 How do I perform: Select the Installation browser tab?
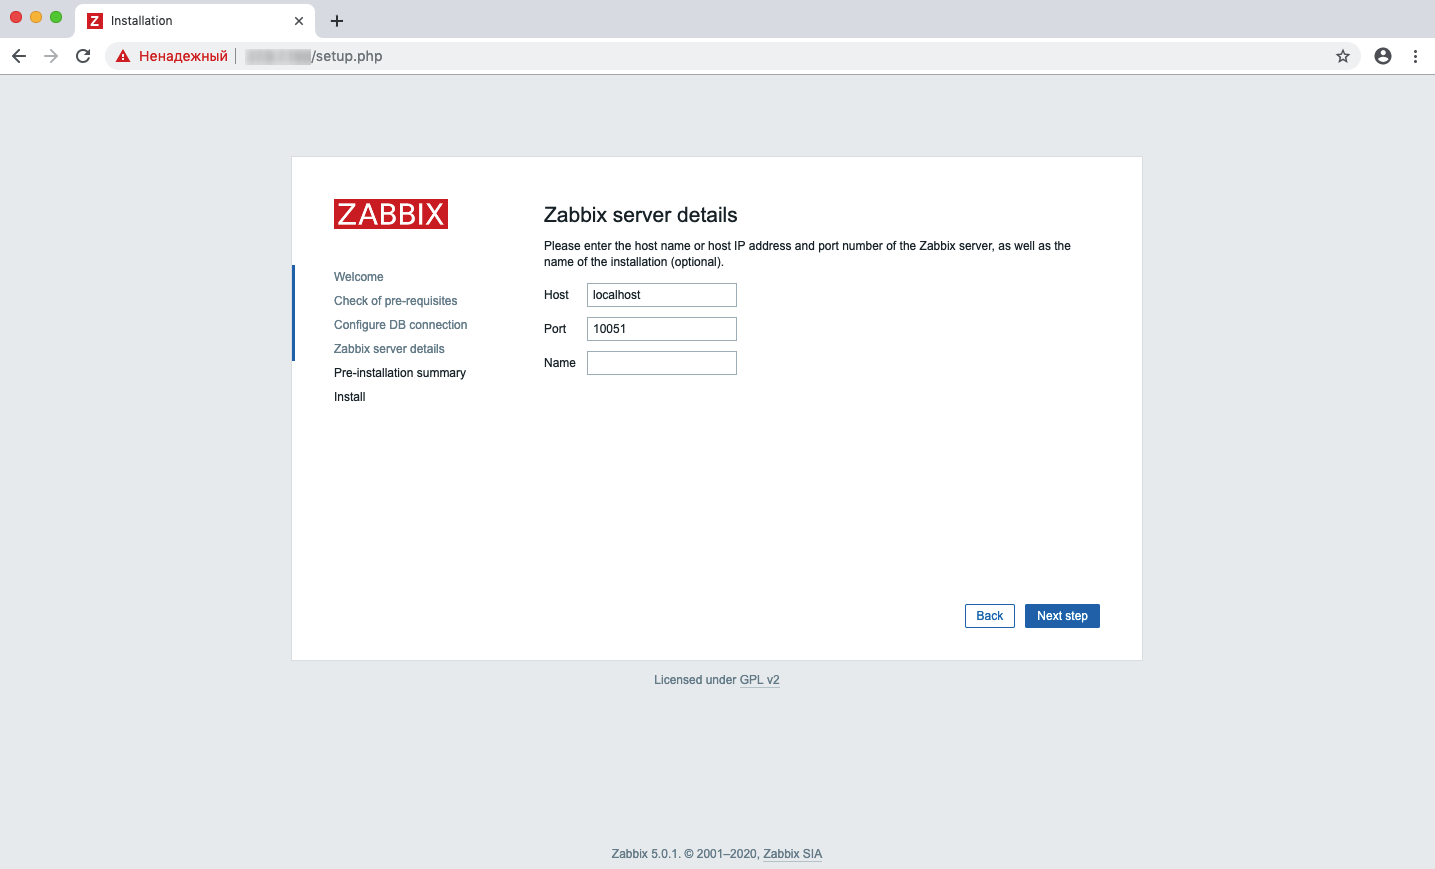coord(195,21)
